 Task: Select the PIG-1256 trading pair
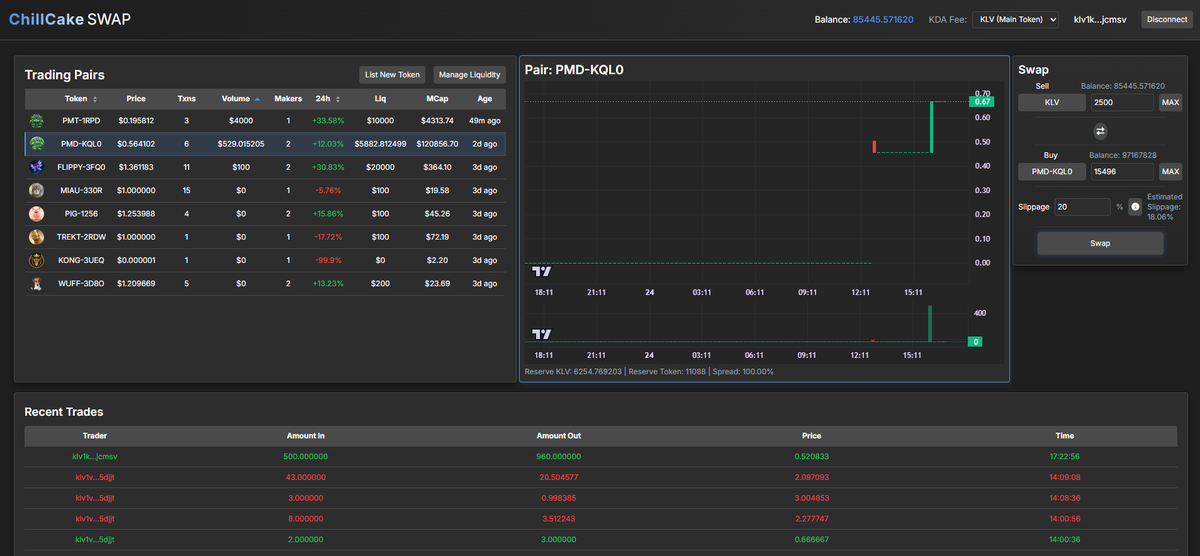coord(265,214)
